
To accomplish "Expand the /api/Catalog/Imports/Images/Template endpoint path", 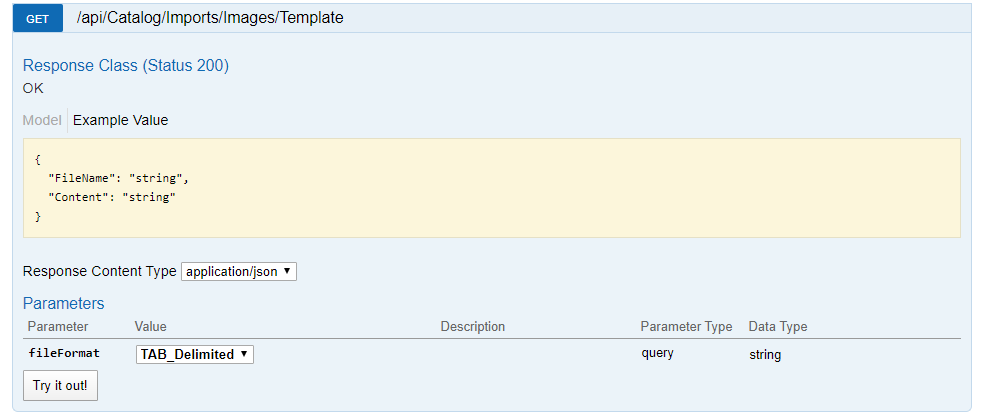I will point(210,18).
